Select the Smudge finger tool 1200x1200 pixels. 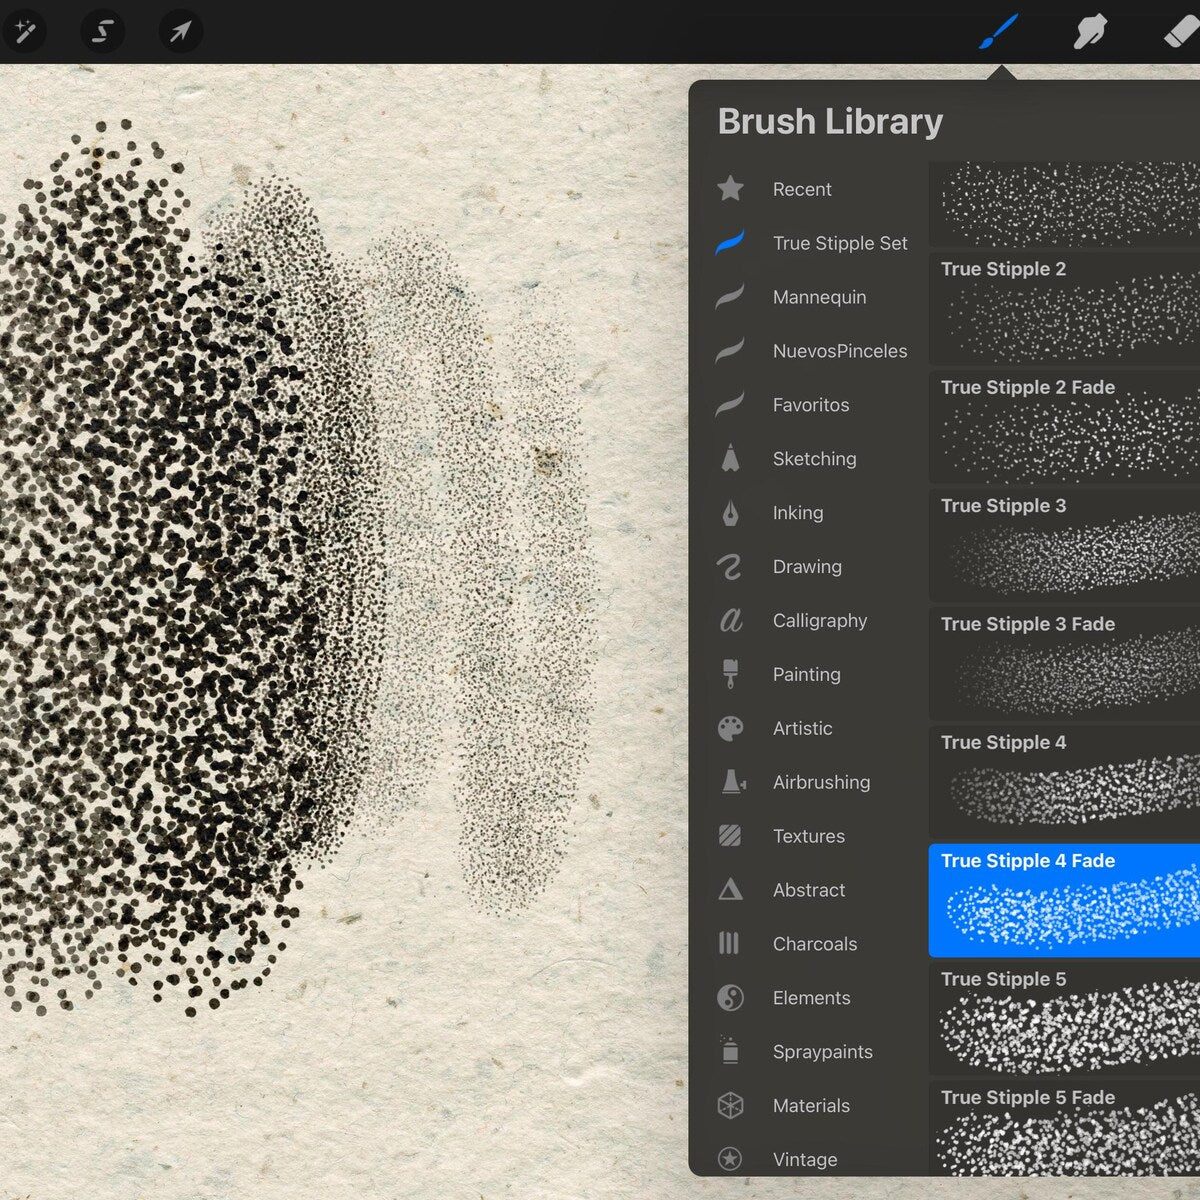tap(1090, 32)
